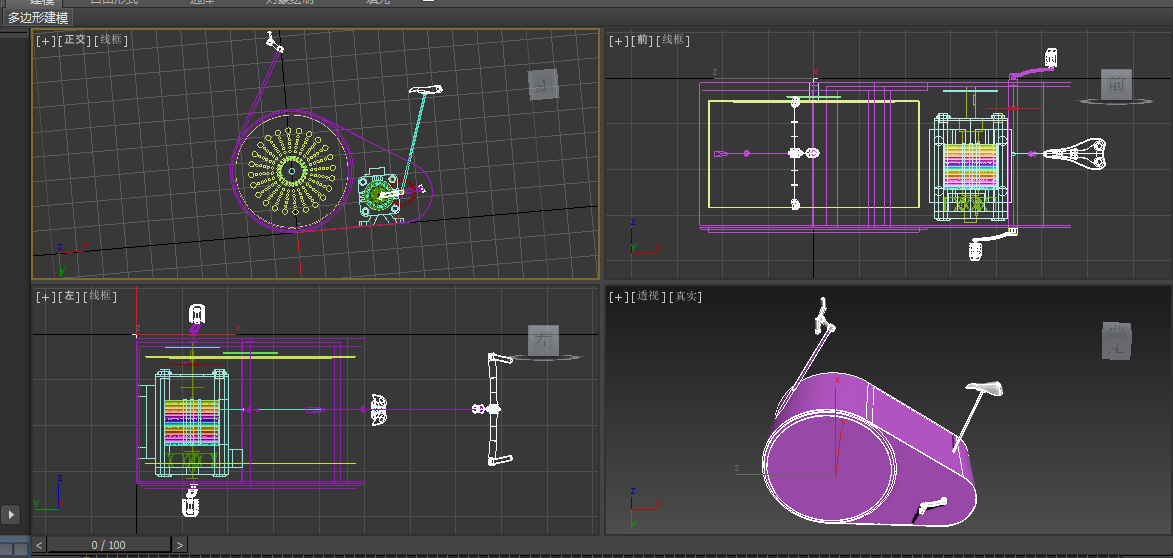Image resolution: width=1173 pixels, height=558 pixels.
Task: Select the saddle seat in the 透视 viewport
Action: click(x=984, y=387)
